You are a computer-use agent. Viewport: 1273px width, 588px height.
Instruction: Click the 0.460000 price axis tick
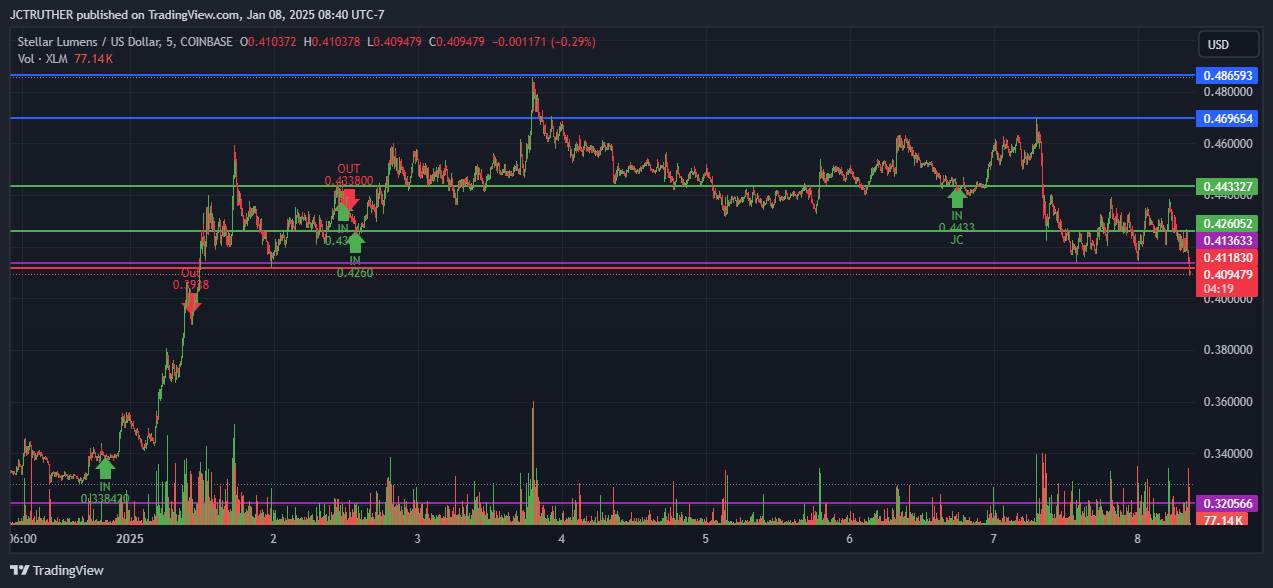1227,144
